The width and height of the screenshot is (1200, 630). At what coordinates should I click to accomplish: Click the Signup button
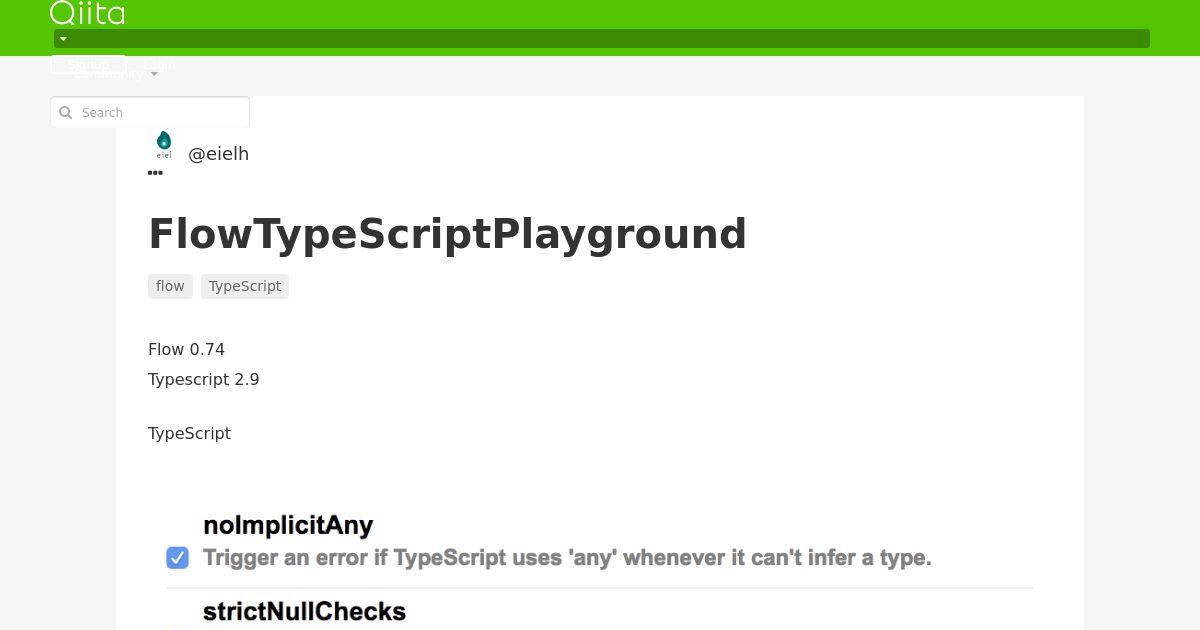click(x=88, y=64)
